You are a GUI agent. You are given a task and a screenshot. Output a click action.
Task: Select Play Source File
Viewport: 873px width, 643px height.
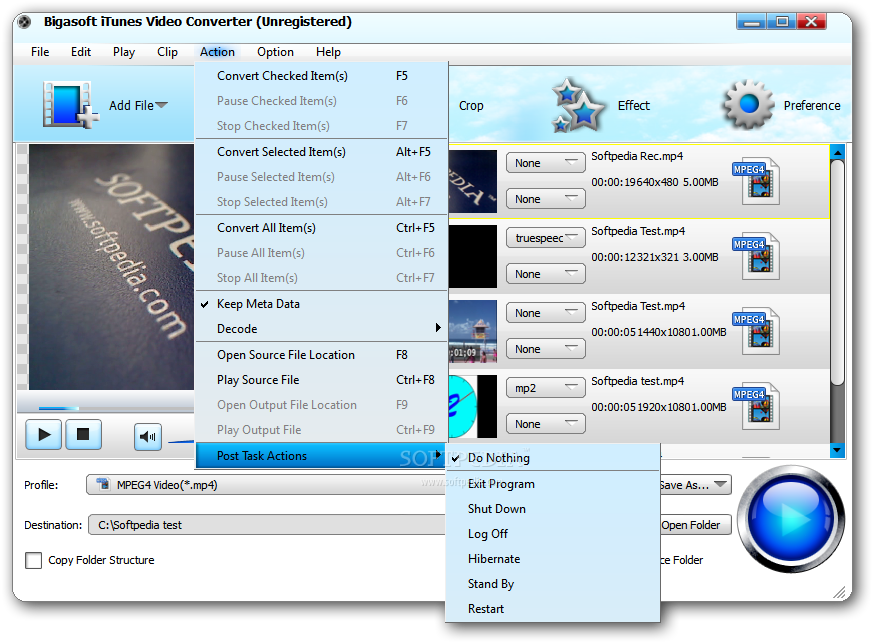coord(322,380)
